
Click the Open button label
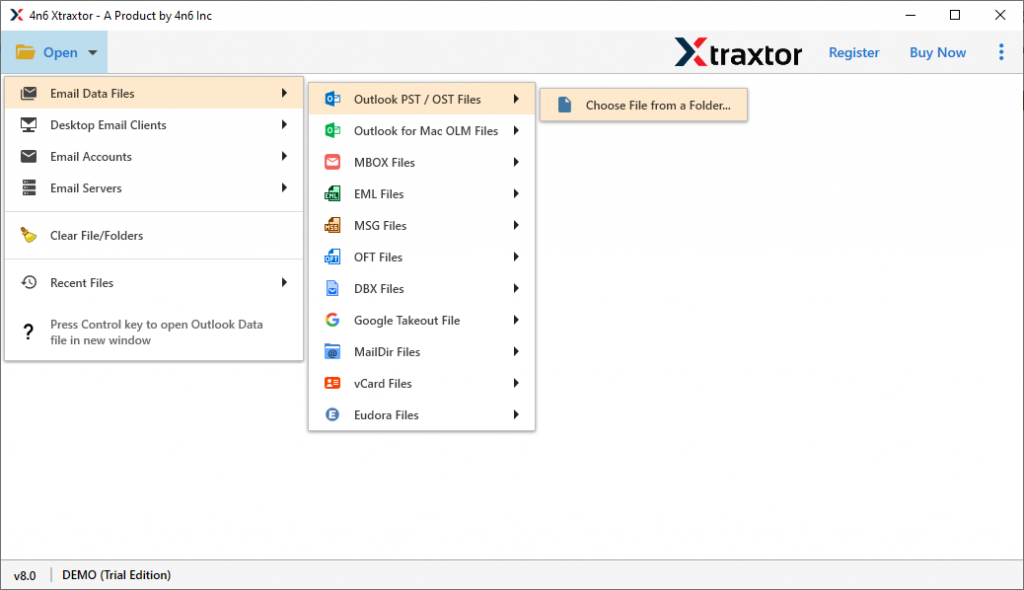coord(60,52)
